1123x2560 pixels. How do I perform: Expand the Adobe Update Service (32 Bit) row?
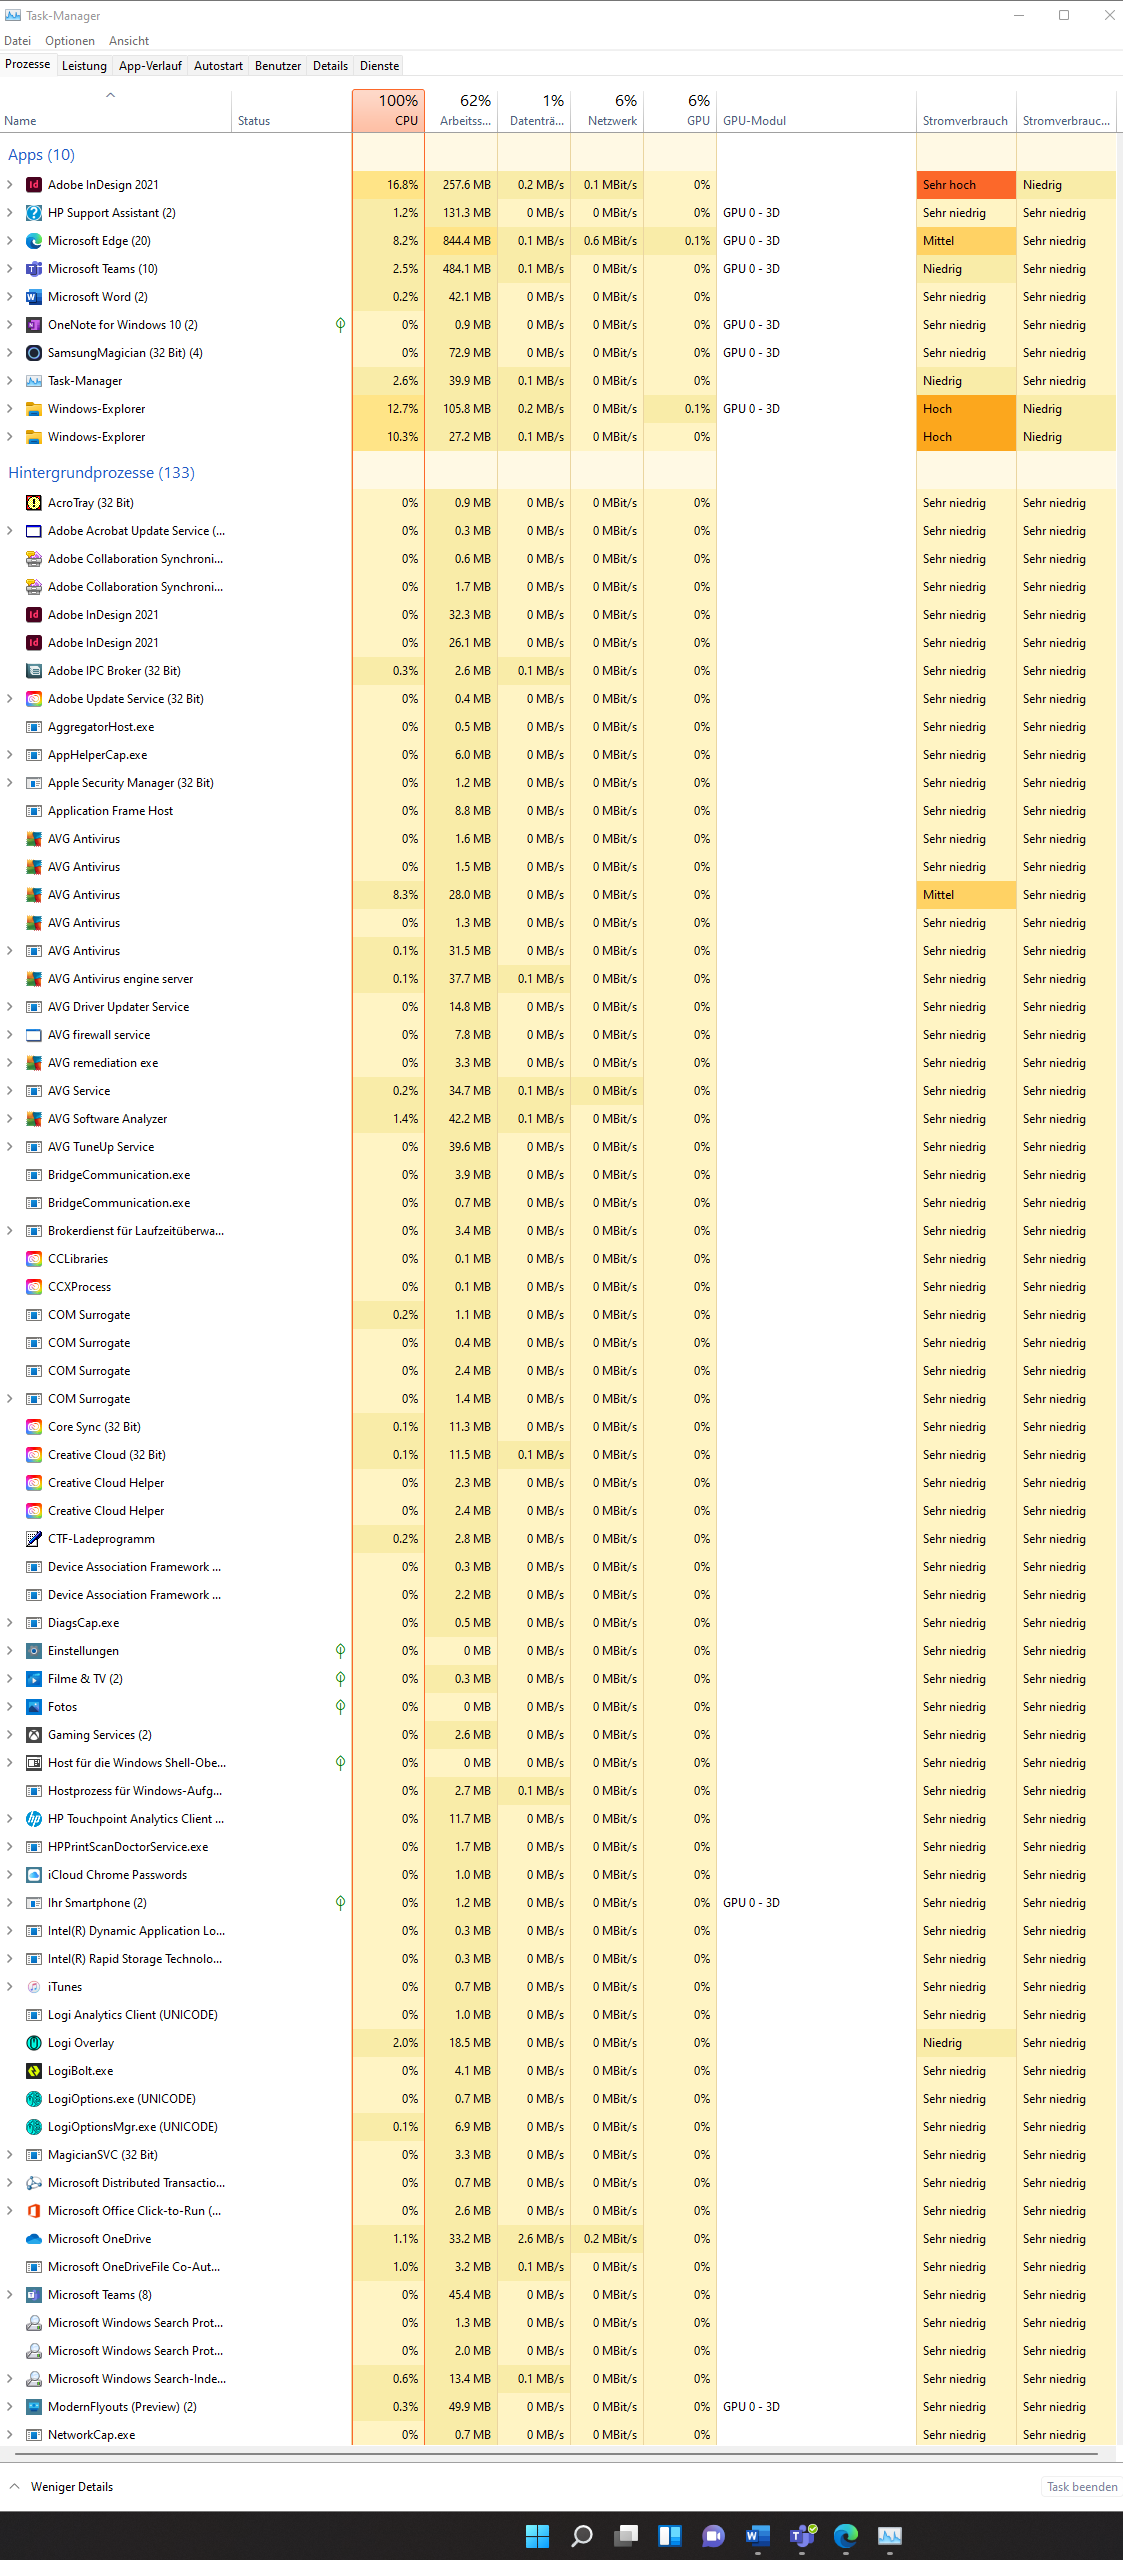point(10,699)
